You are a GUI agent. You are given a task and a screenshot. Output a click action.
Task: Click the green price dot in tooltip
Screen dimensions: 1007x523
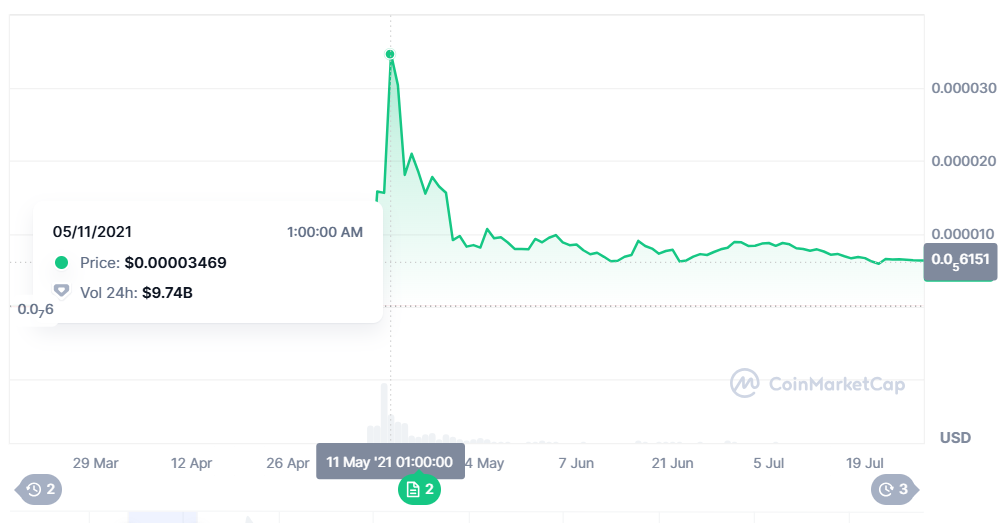coord(62,263)
